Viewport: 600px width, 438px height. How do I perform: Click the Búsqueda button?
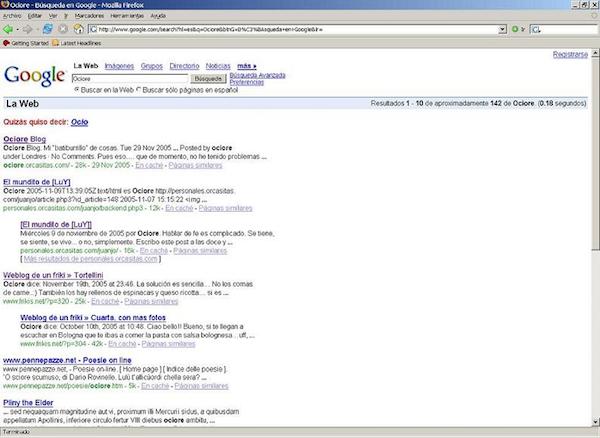(x=208, y=79)
